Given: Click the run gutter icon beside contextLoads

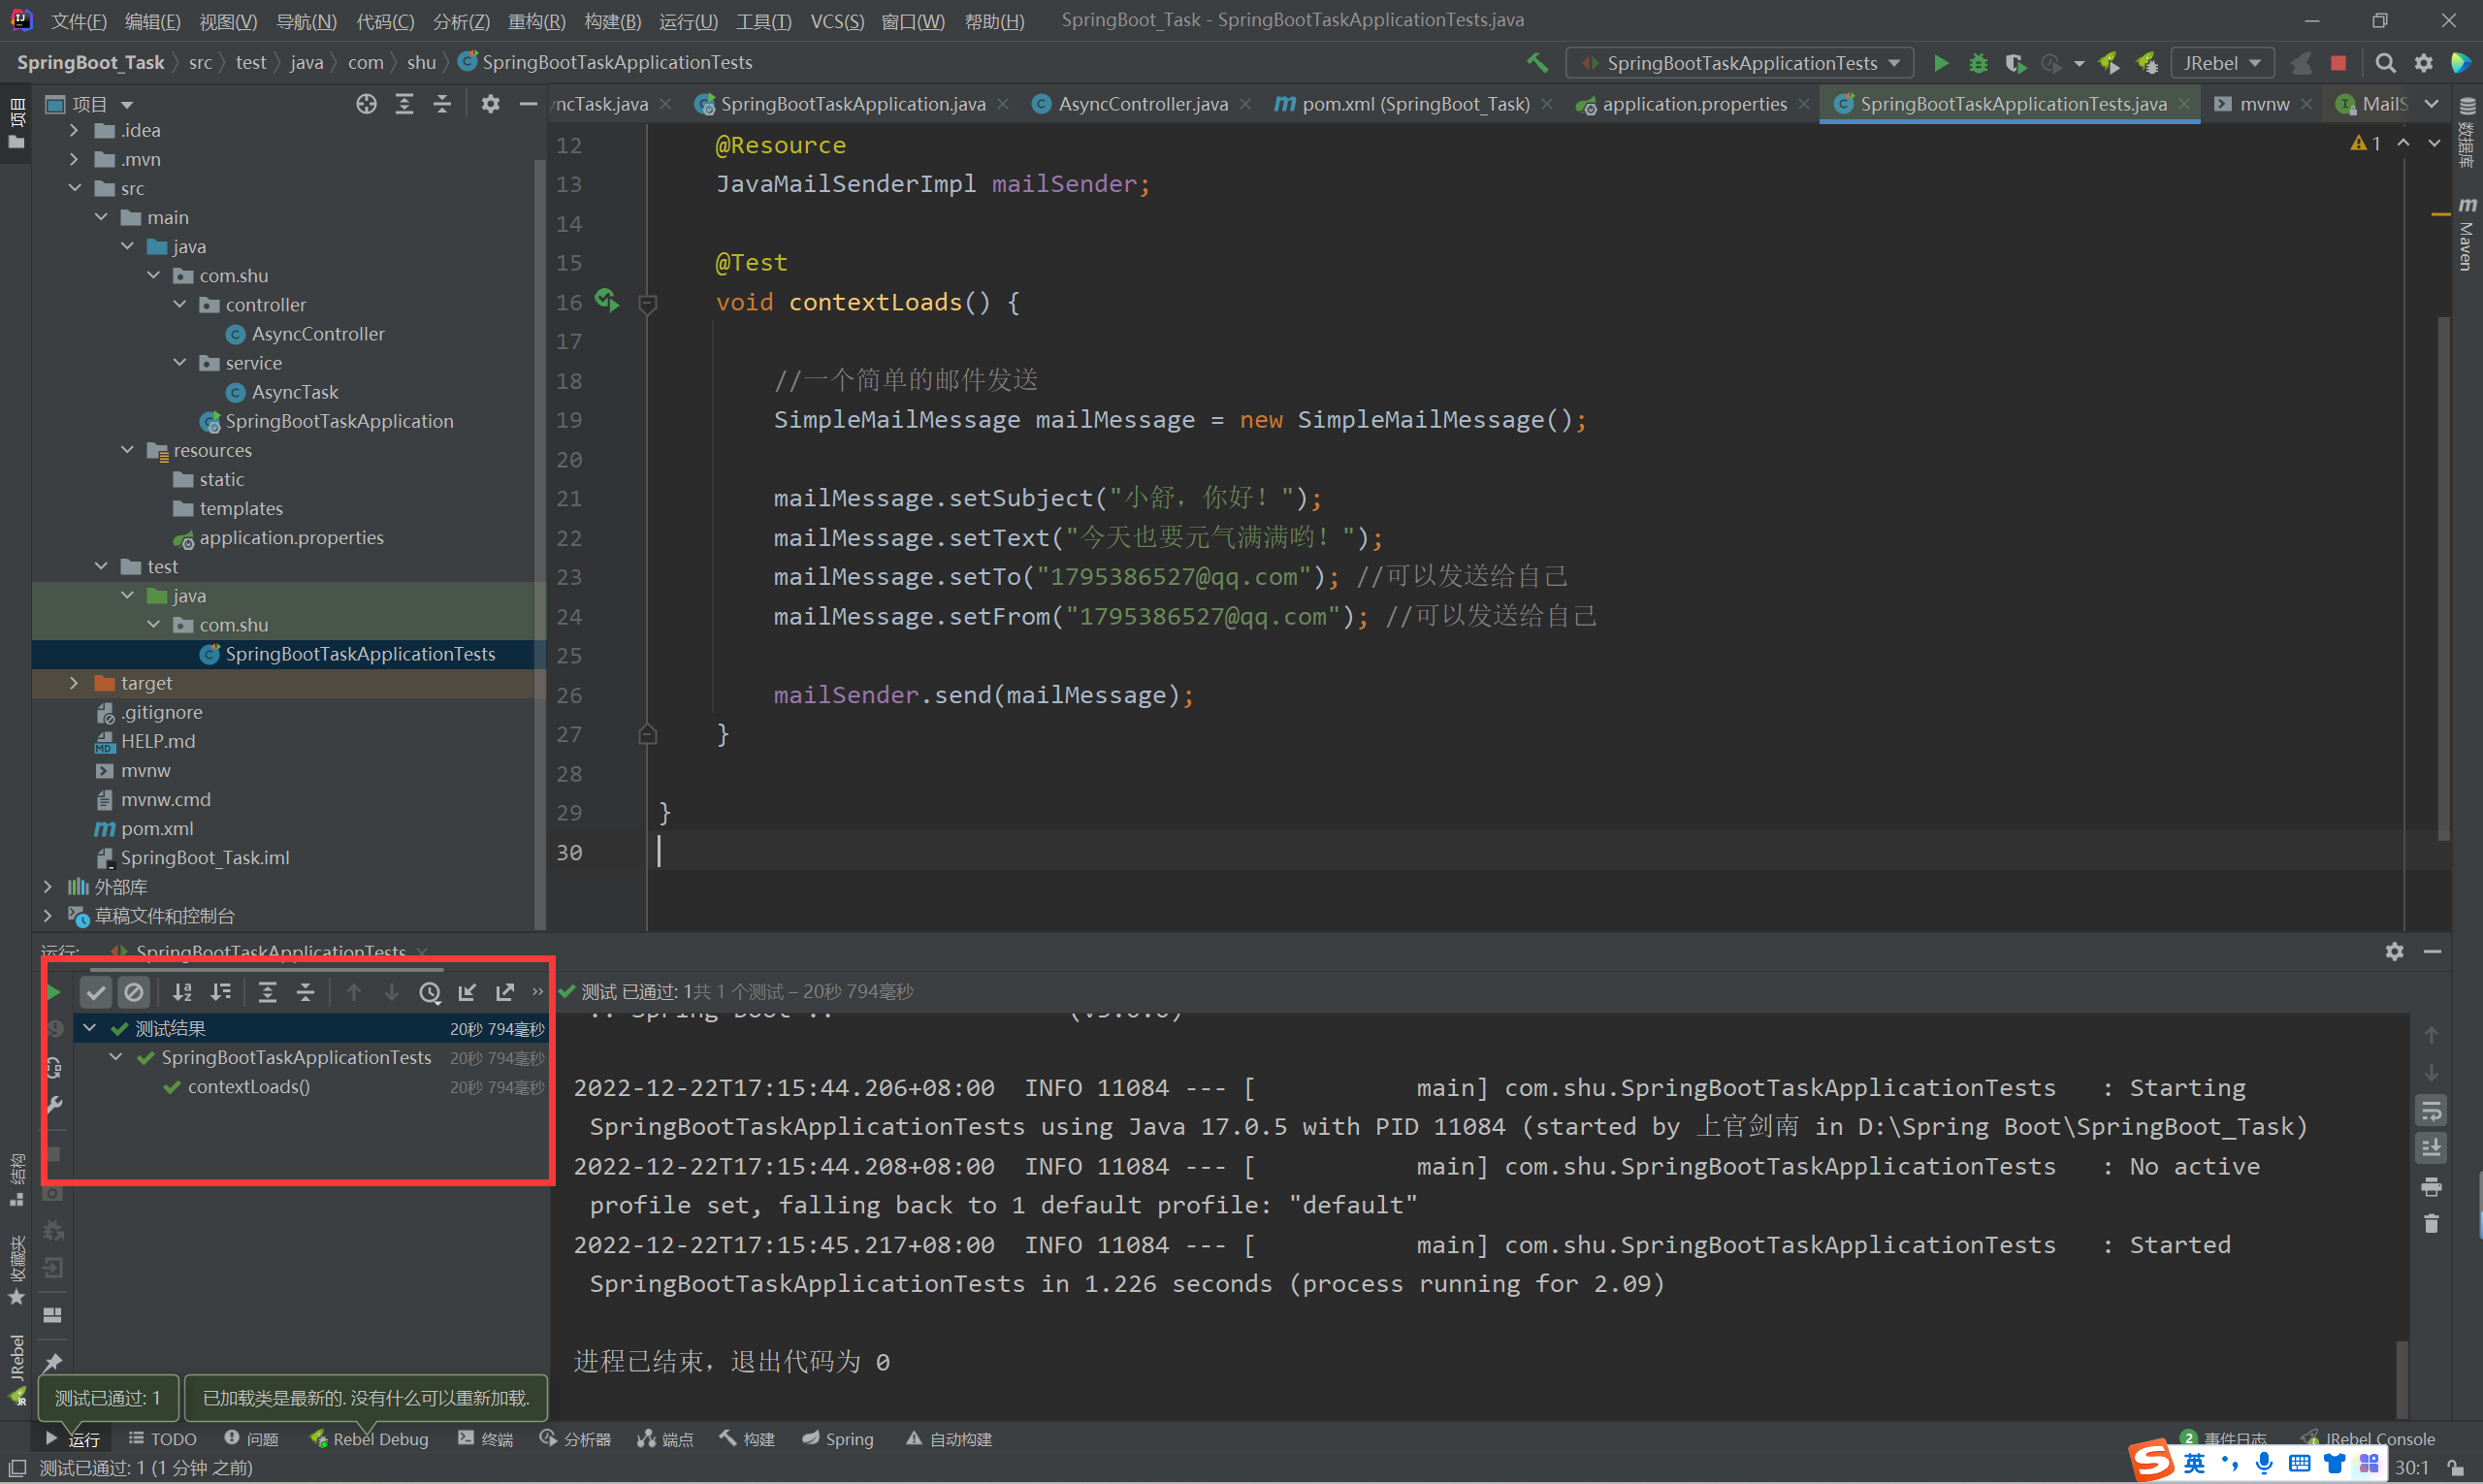Looking at the screenshot, I should click(x=606, y=300).
